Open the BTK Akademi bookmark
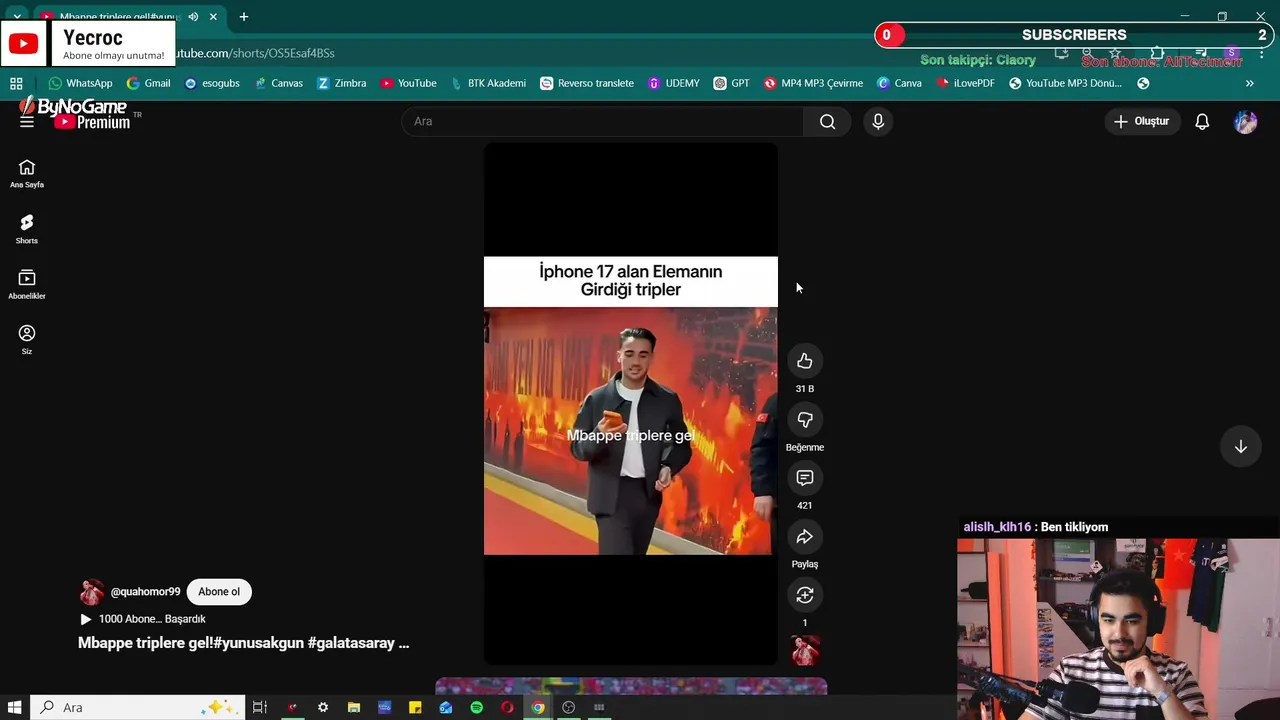Viewport: 1280px width, 720px height. 488,83
